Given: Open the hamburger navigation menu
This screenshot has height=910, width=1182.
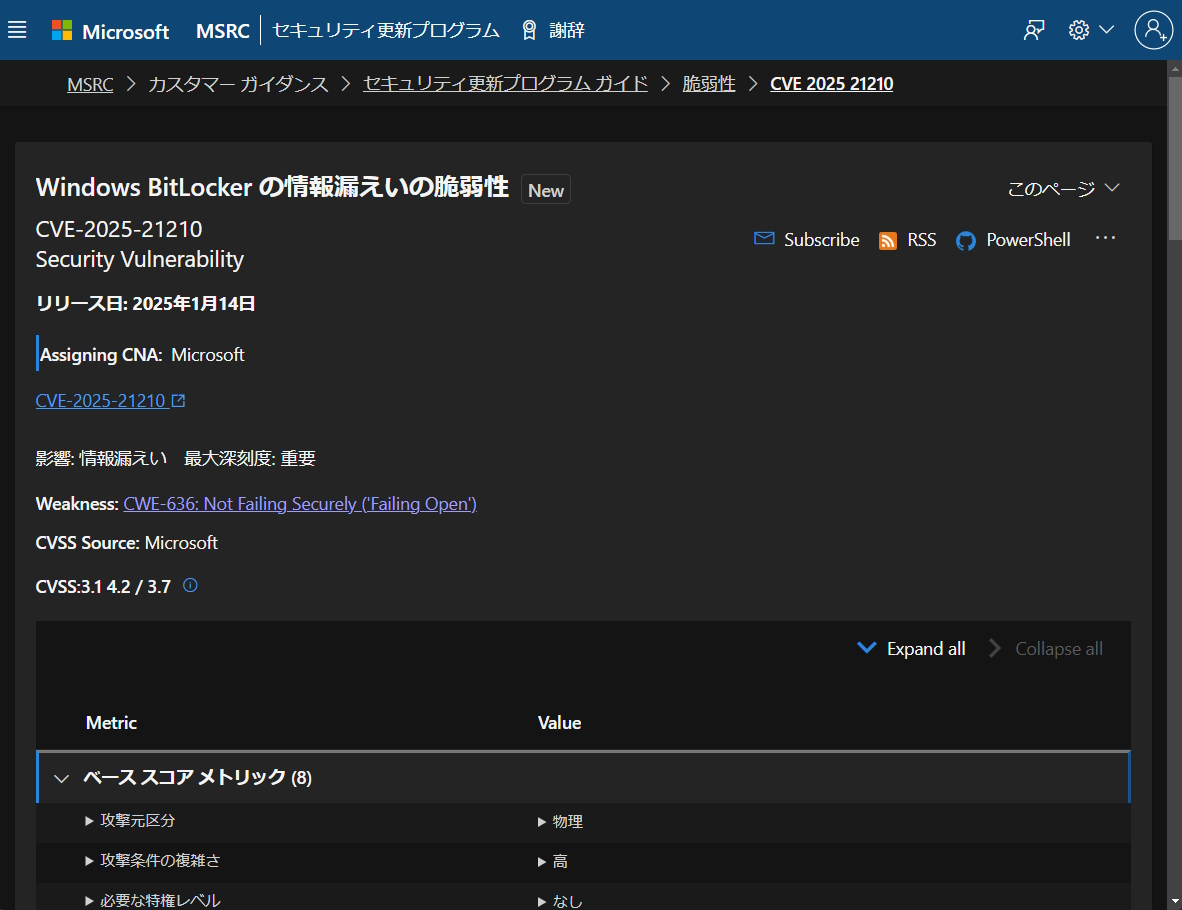Looking at the screenshot, I should 17,29.
